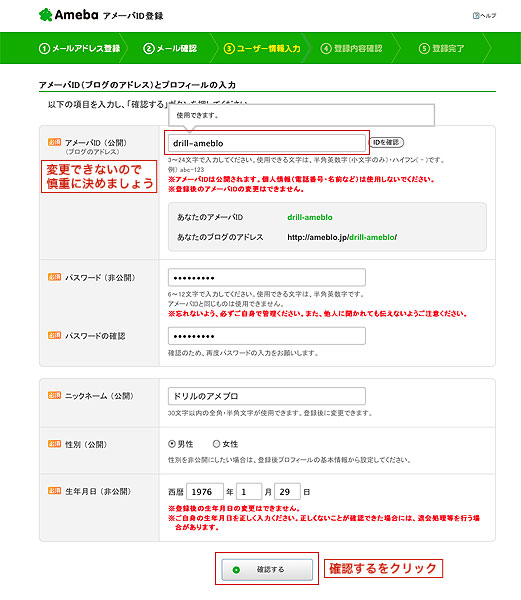Click the Ameba clover logo
This screenshot has height=600, width=521.
tap(46, 15)
